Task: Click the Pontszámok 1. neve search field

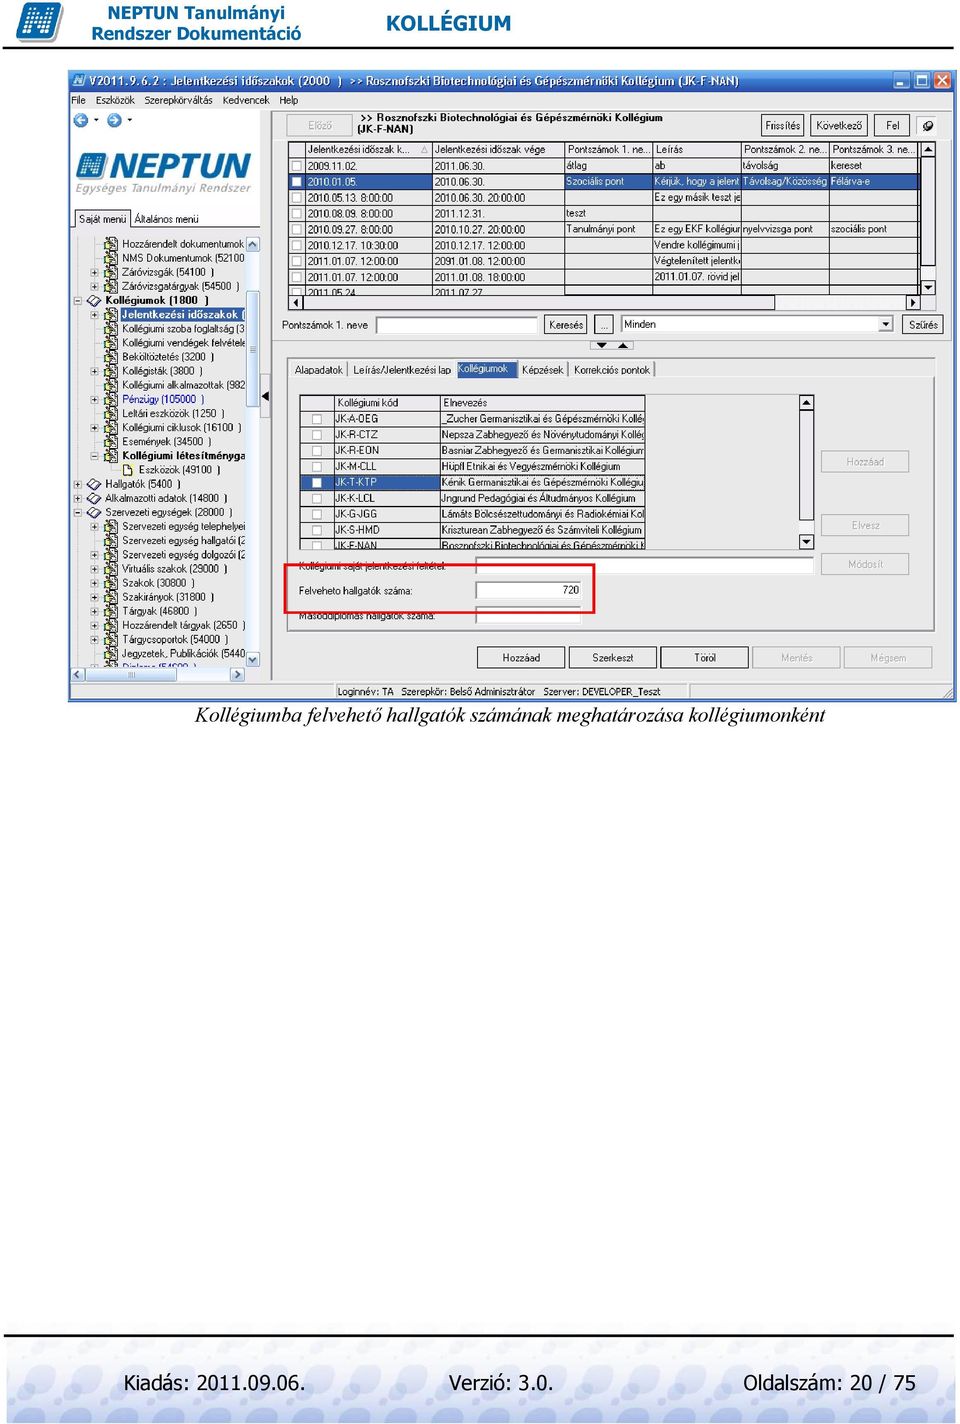Action: coord(457,325)
